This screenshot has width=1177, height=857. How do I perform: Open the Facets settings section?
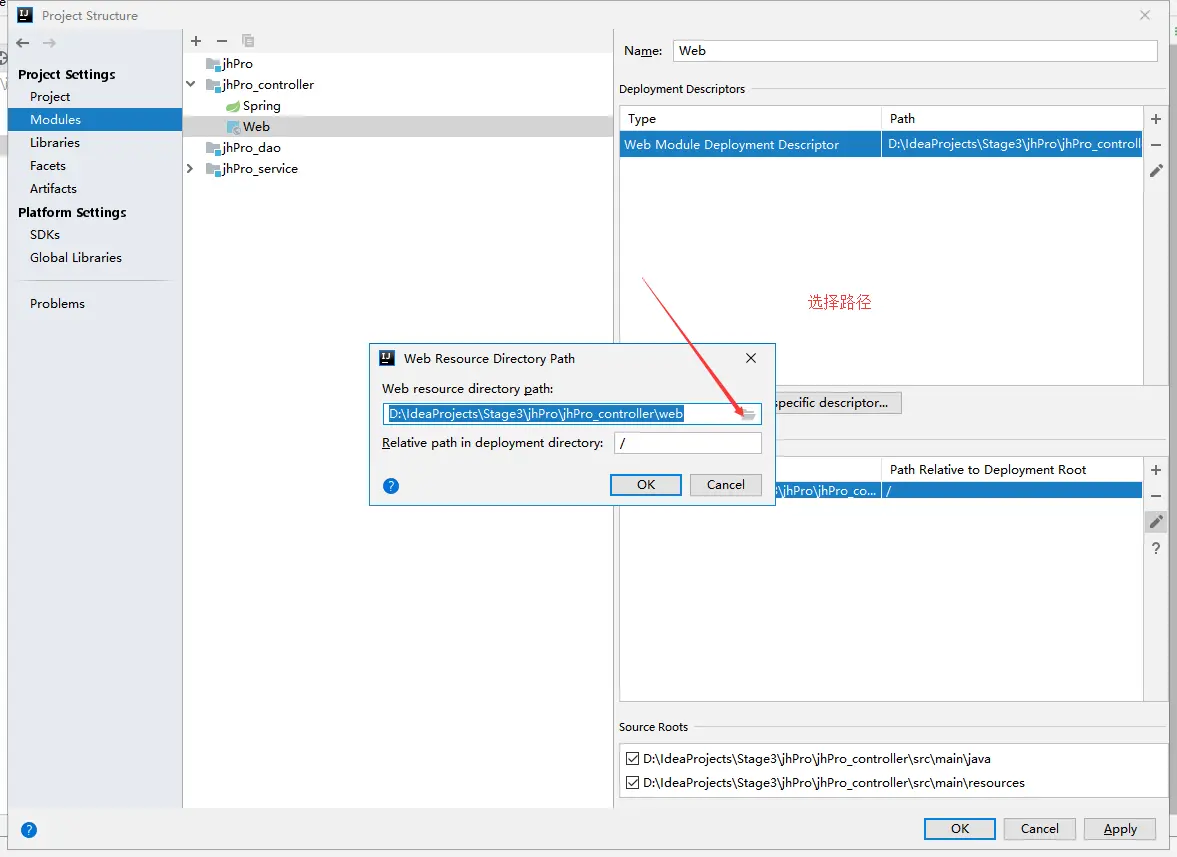coord(48,166)
